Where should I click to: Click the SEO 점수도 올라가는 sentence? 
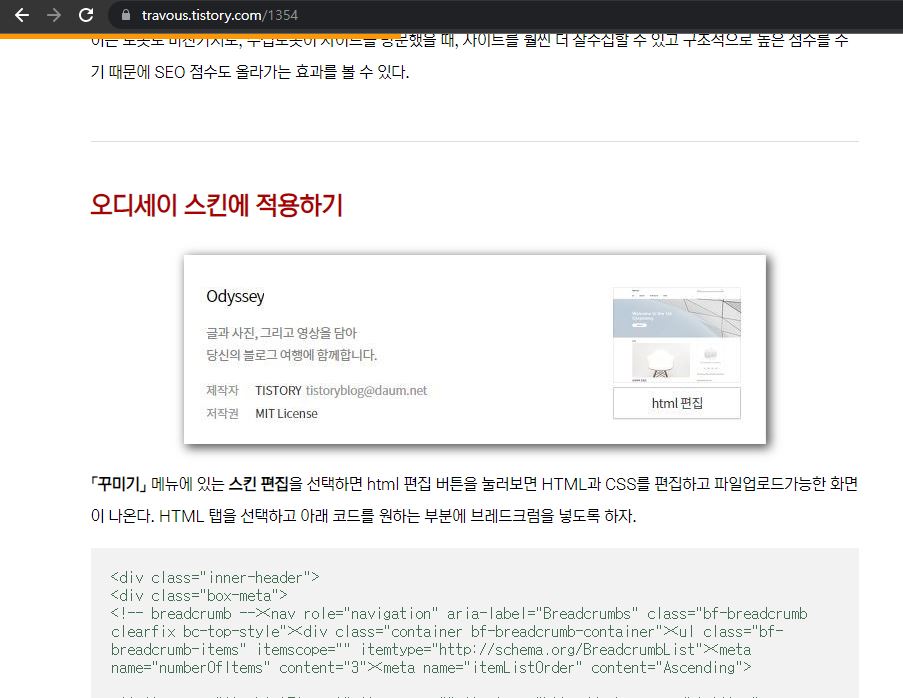point(250,72)
